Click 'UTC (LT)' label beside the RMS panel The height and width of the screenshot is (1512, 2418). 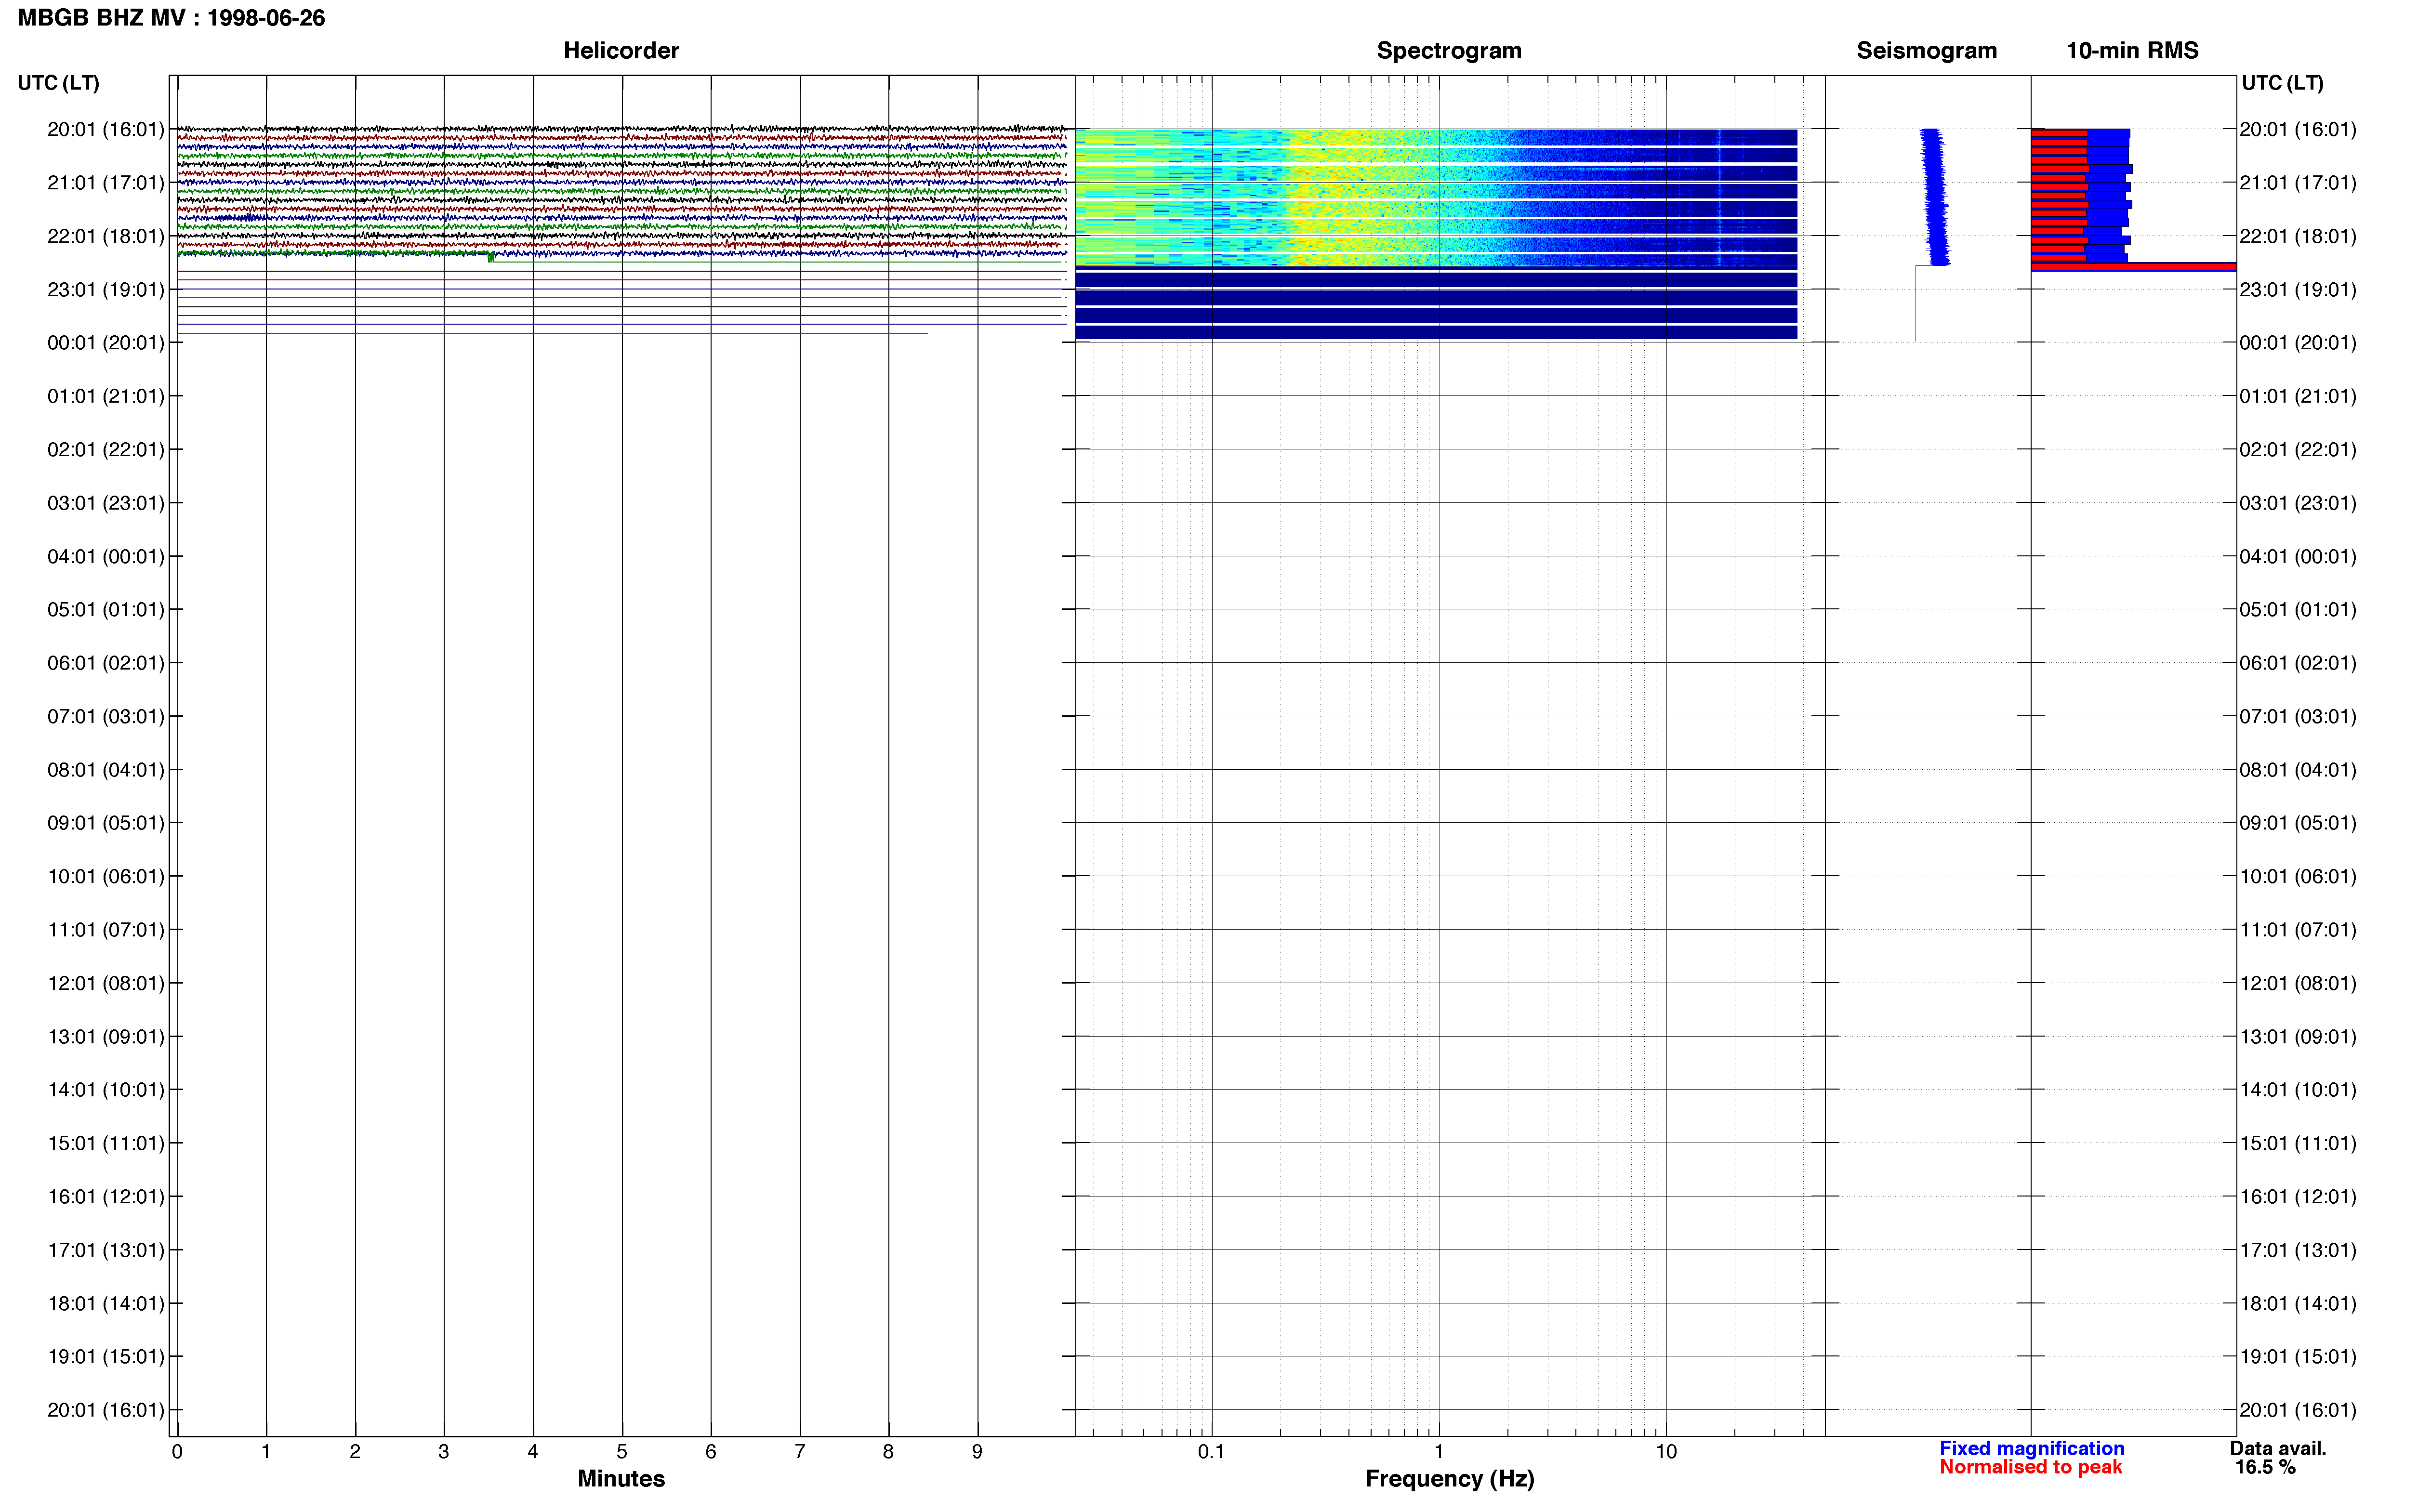2282,83
